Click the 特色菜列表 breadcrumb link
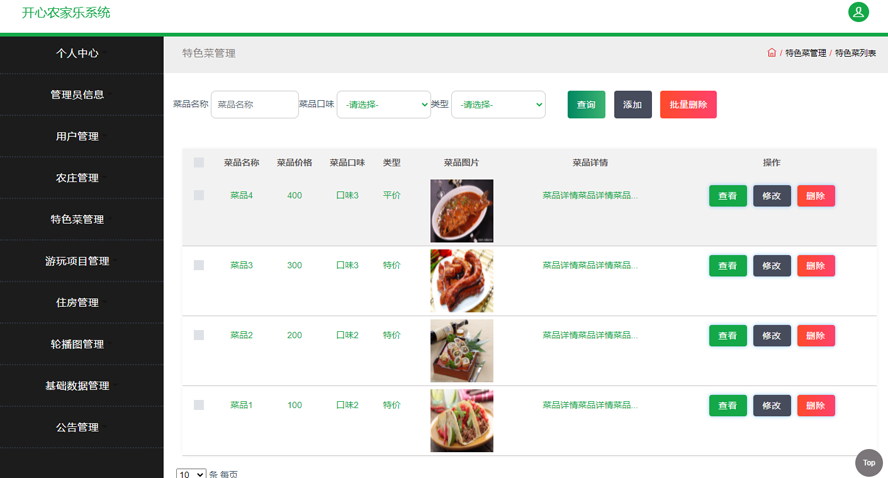This screenshot has height=478, width=888. pos(855,53)
